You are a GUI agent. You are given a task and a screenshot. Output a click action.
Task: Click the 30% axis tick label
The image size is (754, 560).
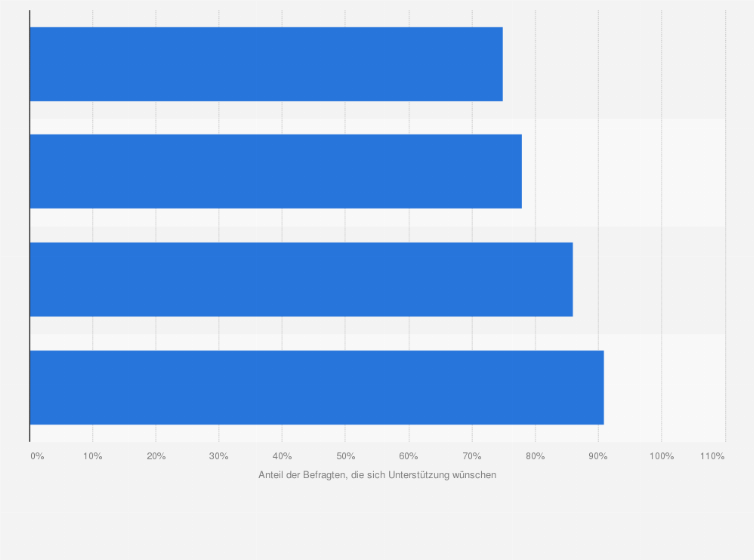coord(219,456)
